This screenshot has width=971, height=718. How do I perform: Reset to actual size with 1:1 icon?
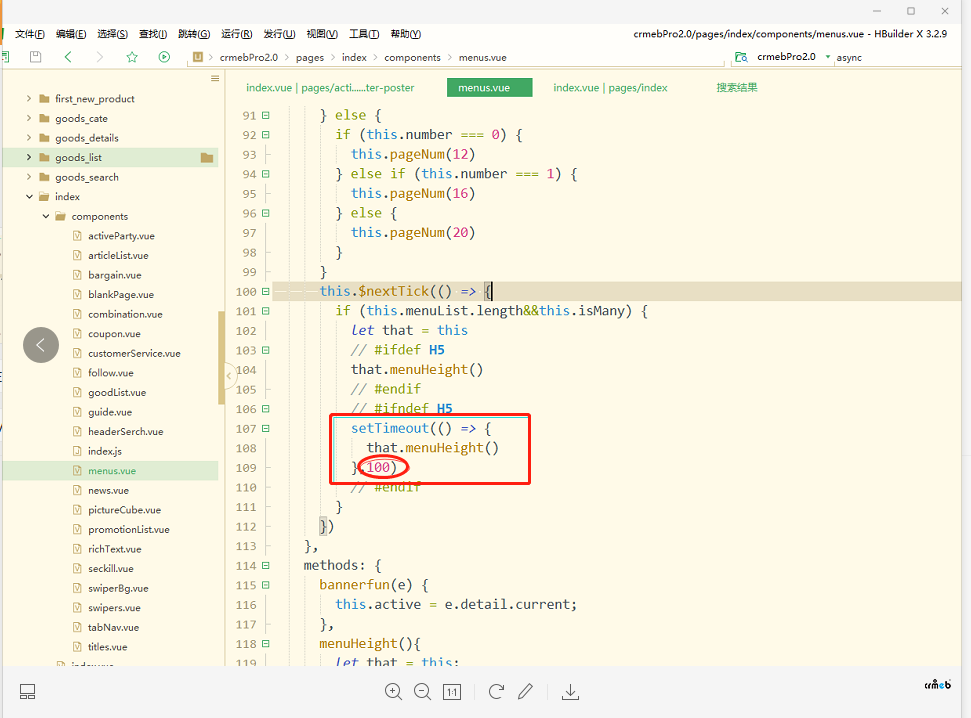coord(452,691)
